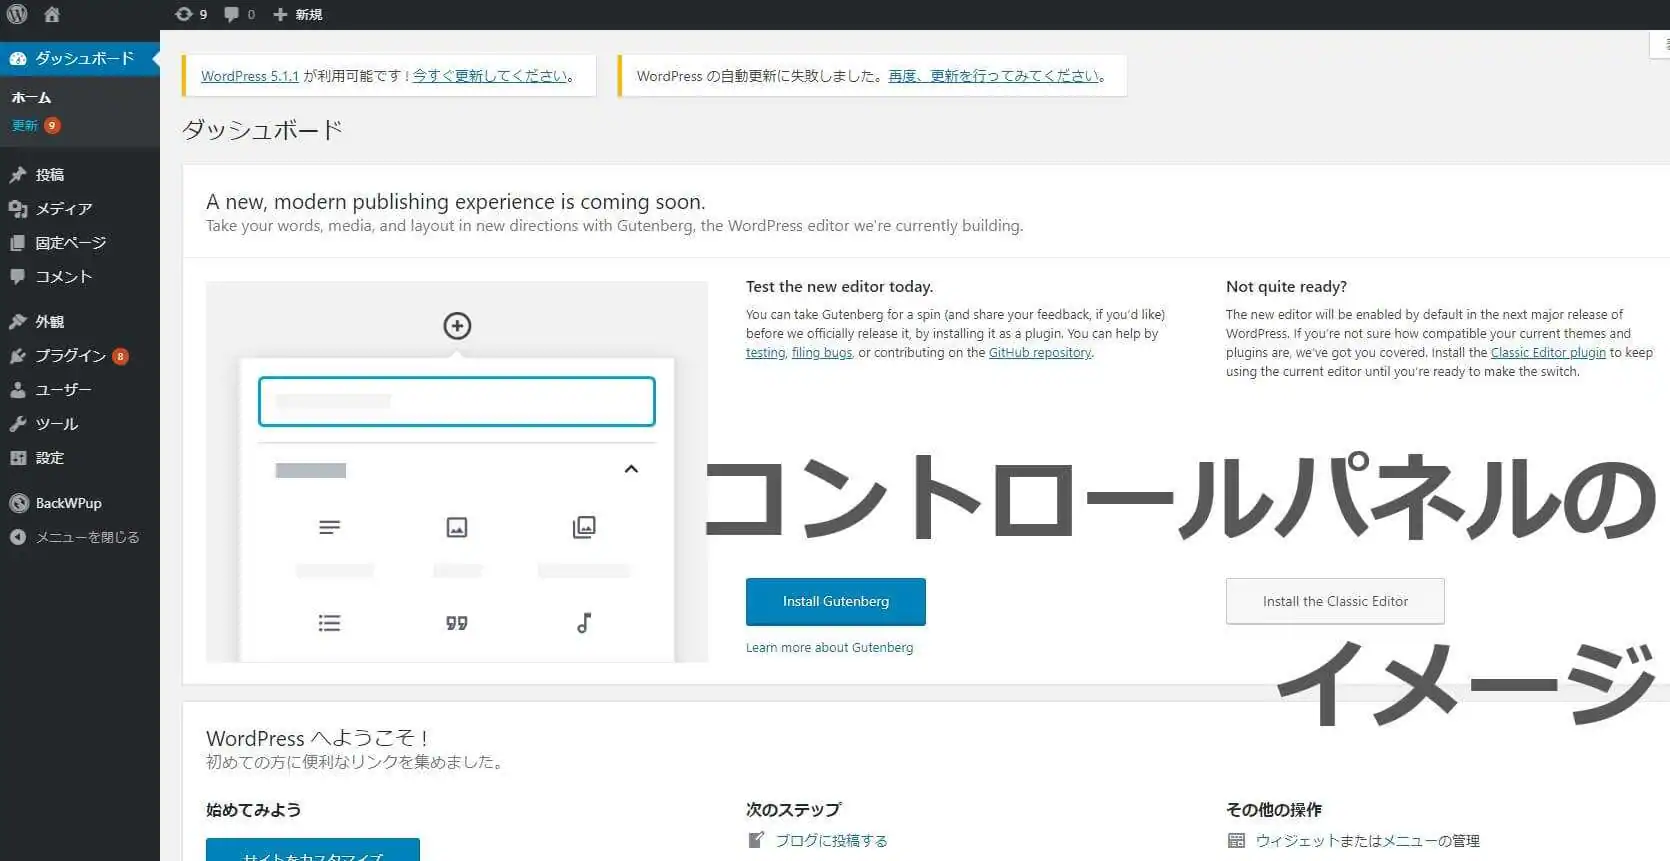This screenshot has height=861, width=1670.
Task: Click the 新規 new content button
Action: [298, 14]
